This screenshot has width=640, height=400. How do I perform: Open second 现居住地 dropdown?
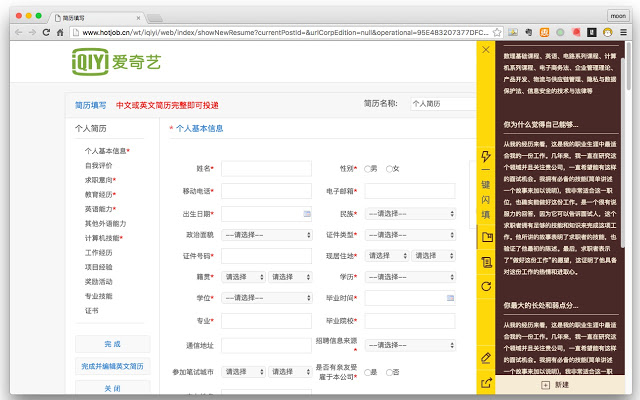click(433, 256)
